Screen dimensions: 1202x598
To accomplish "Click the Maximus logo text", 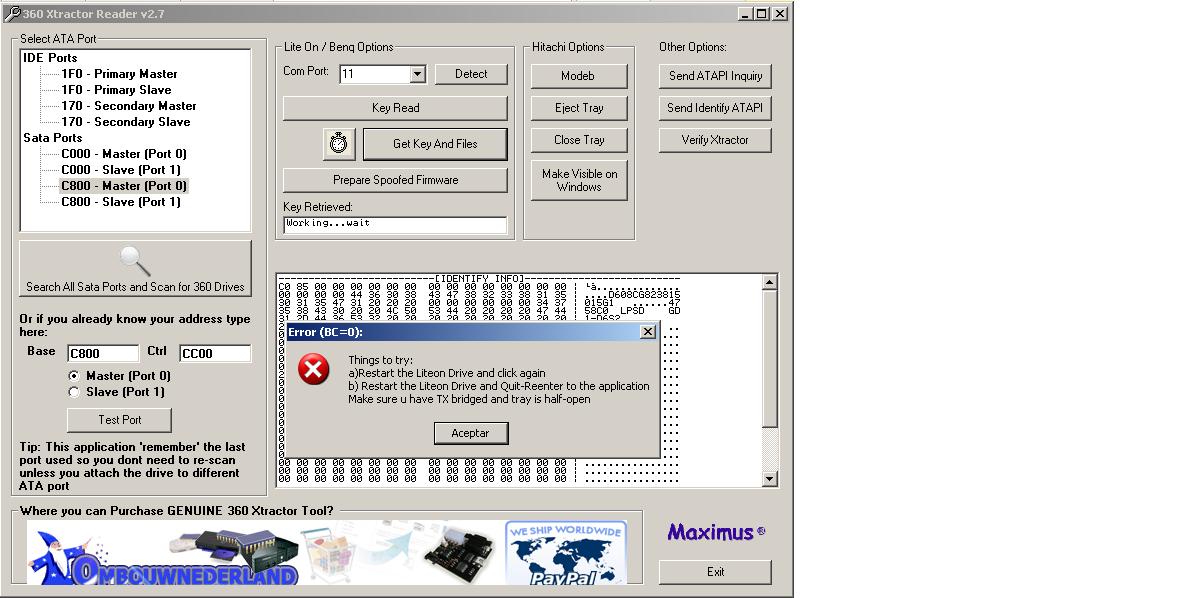I will click(716, 532).
